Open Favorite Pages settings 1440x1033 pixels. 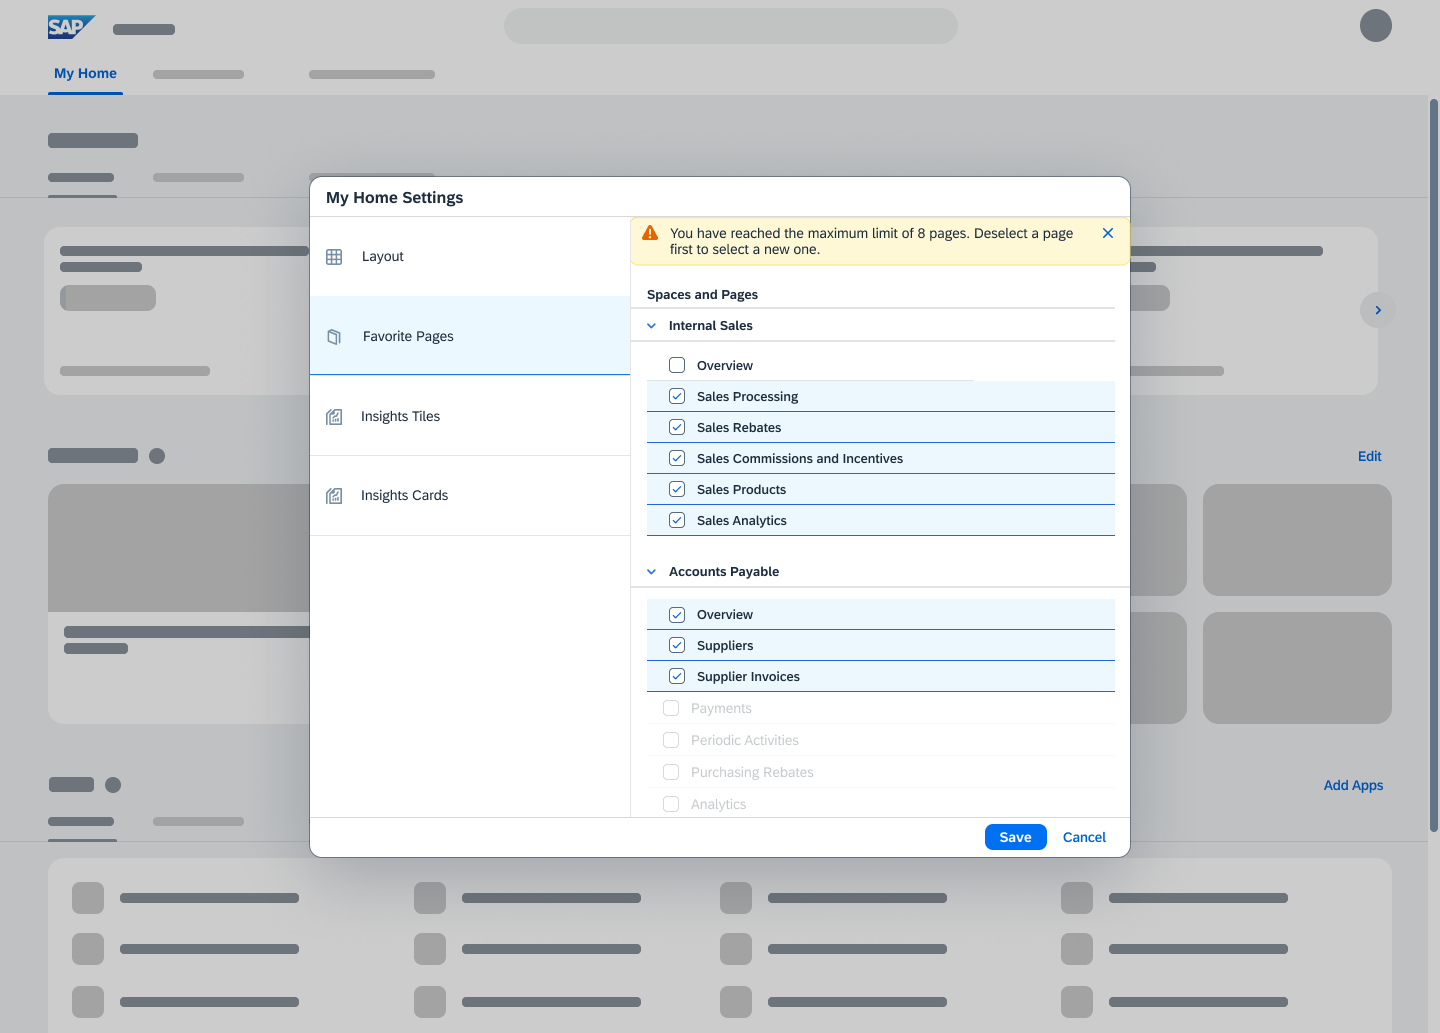[x=470, y=336]
